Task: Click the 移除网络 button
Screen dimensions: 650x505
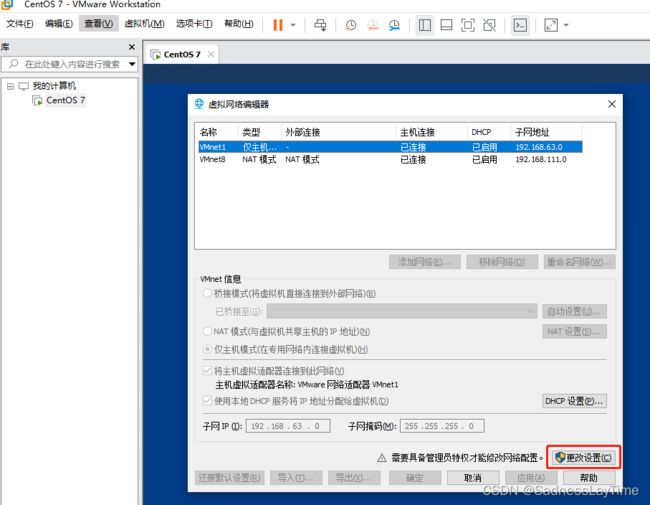Action: 502,262
